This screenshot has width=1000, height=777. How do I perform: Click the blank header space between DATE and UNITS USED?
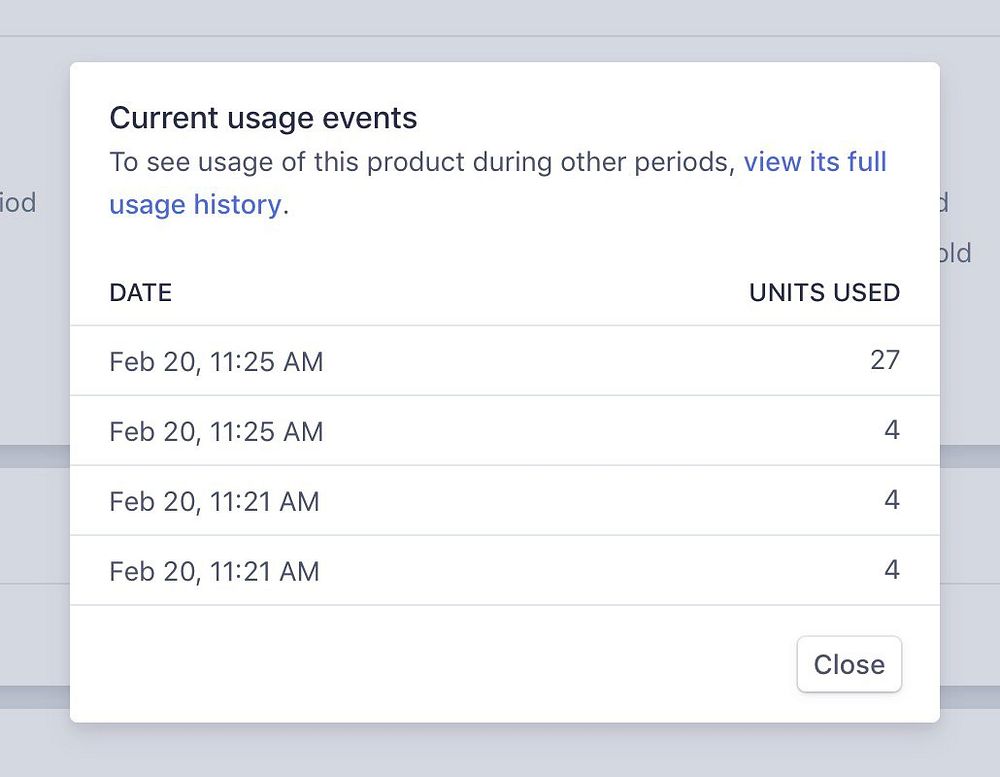(x=460, y=292)
